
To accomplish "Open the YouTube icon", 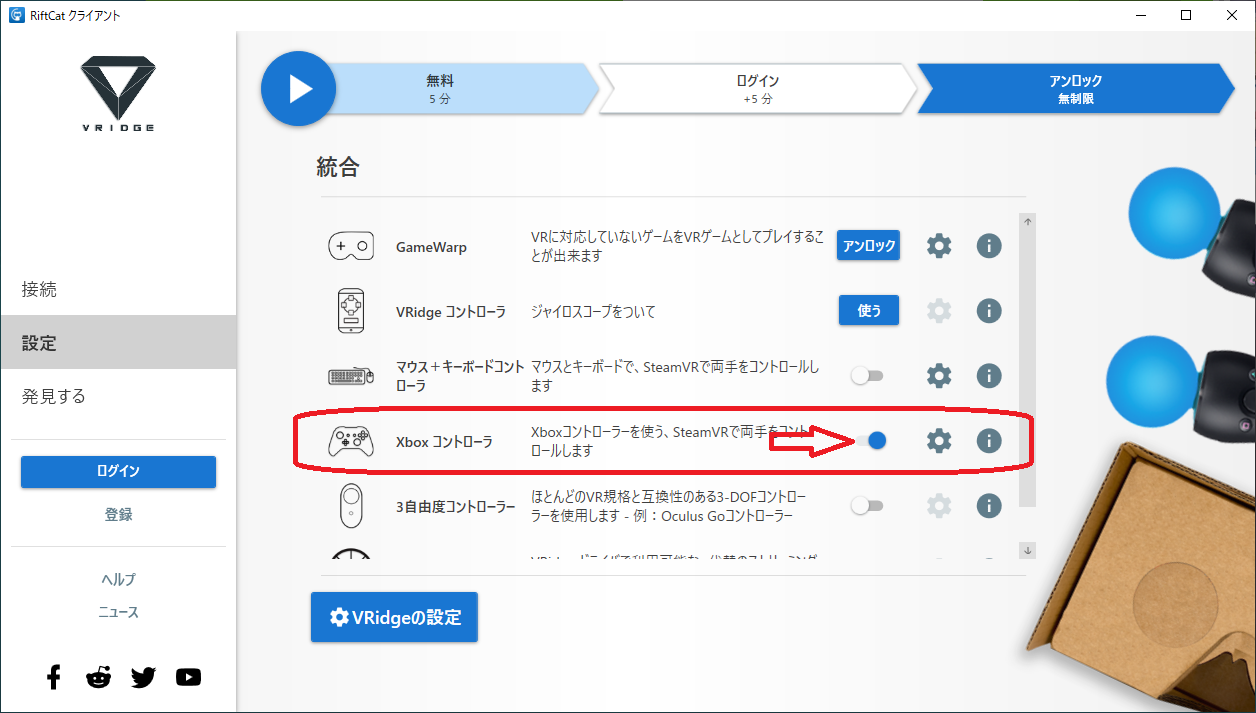I will click(x=188, y=677).
